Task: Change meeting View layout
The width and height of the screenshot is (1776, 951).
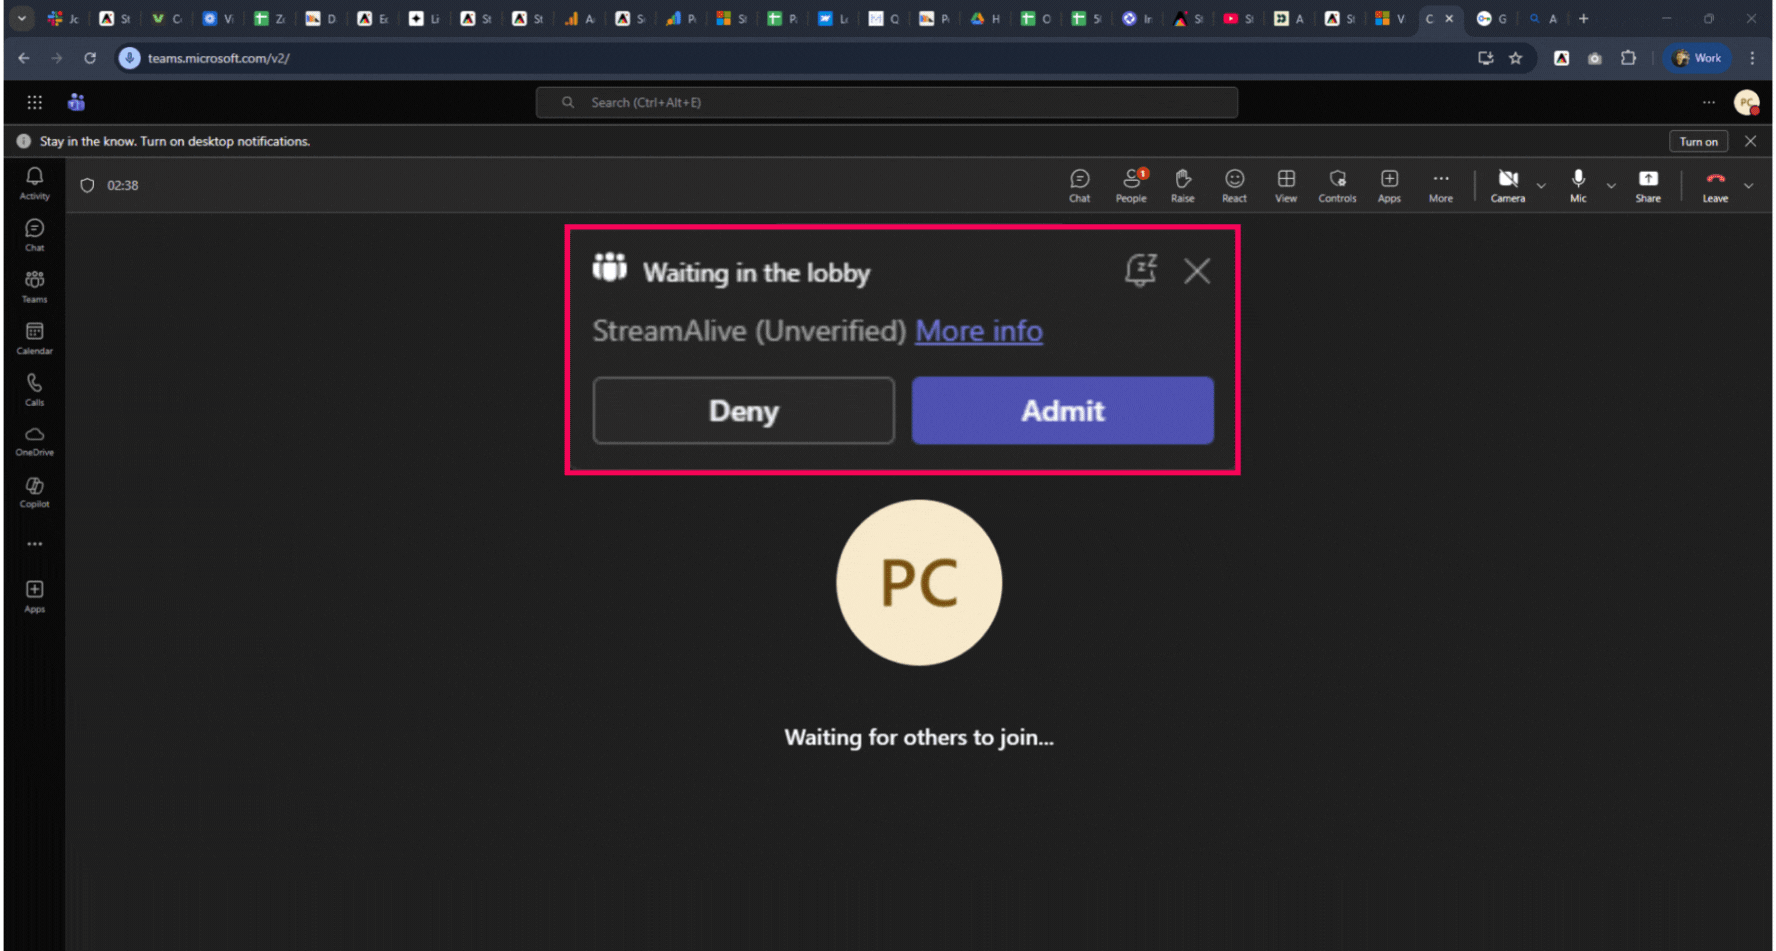Action: (1286, 185)
